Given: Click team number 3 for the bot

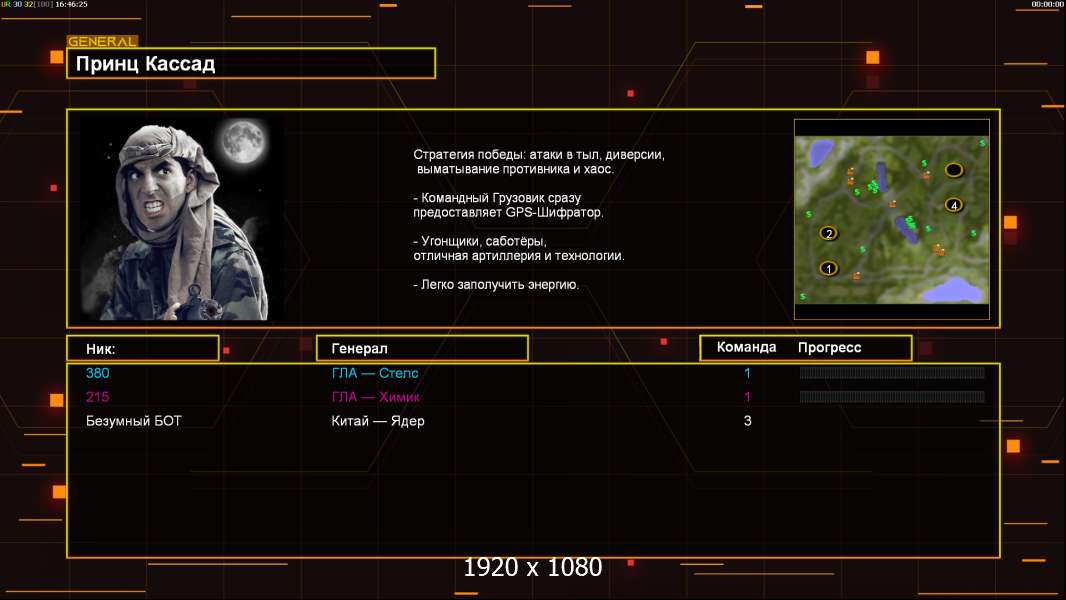Looking at the screenshot, I should tap(747, 421).
